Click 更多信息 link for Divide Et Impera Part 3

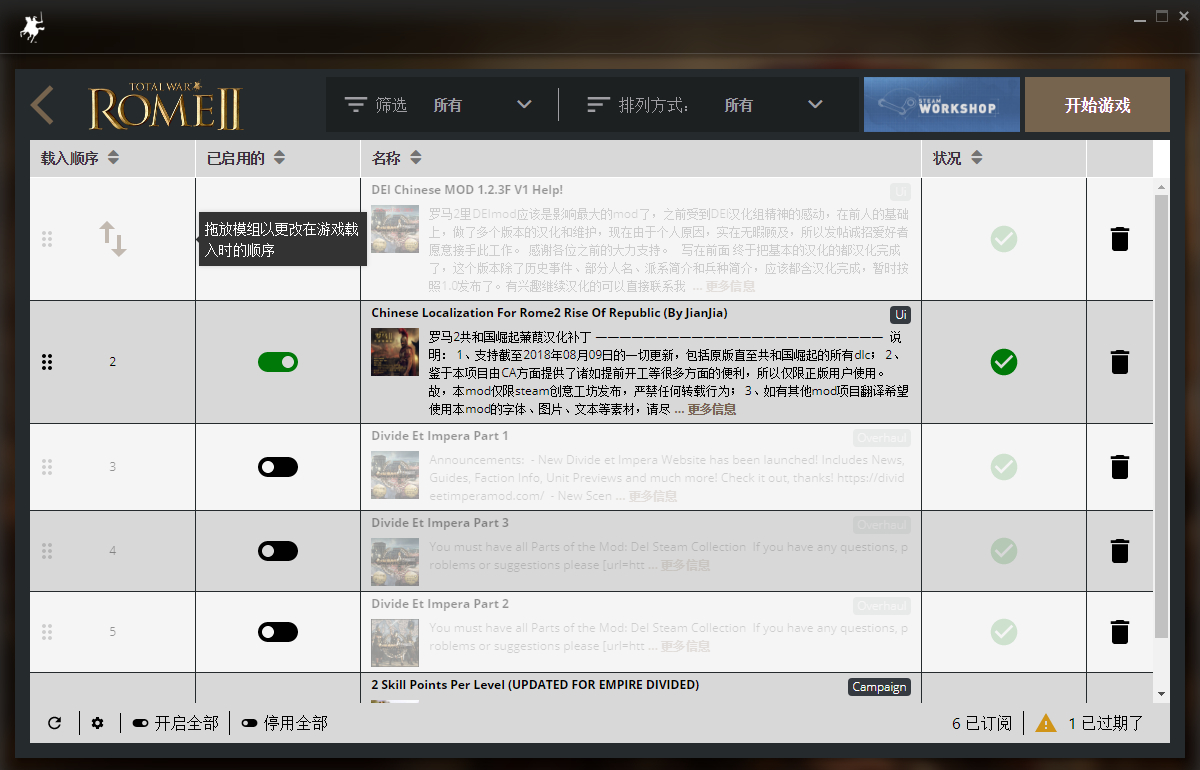tap(686, 565)
